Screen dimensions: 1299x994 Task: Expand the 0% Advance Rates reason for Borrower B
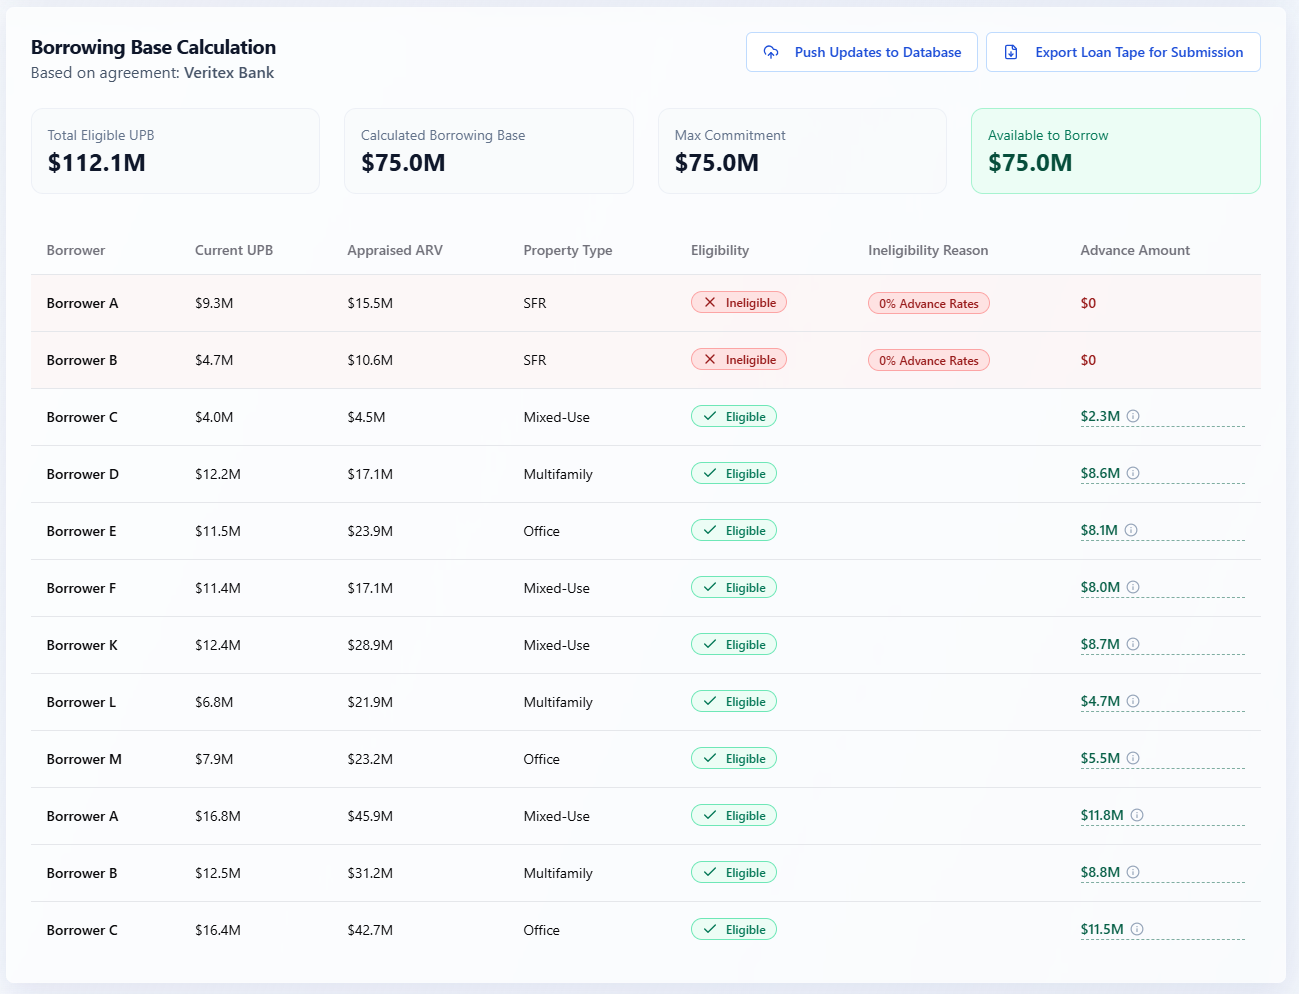[928, 359]
